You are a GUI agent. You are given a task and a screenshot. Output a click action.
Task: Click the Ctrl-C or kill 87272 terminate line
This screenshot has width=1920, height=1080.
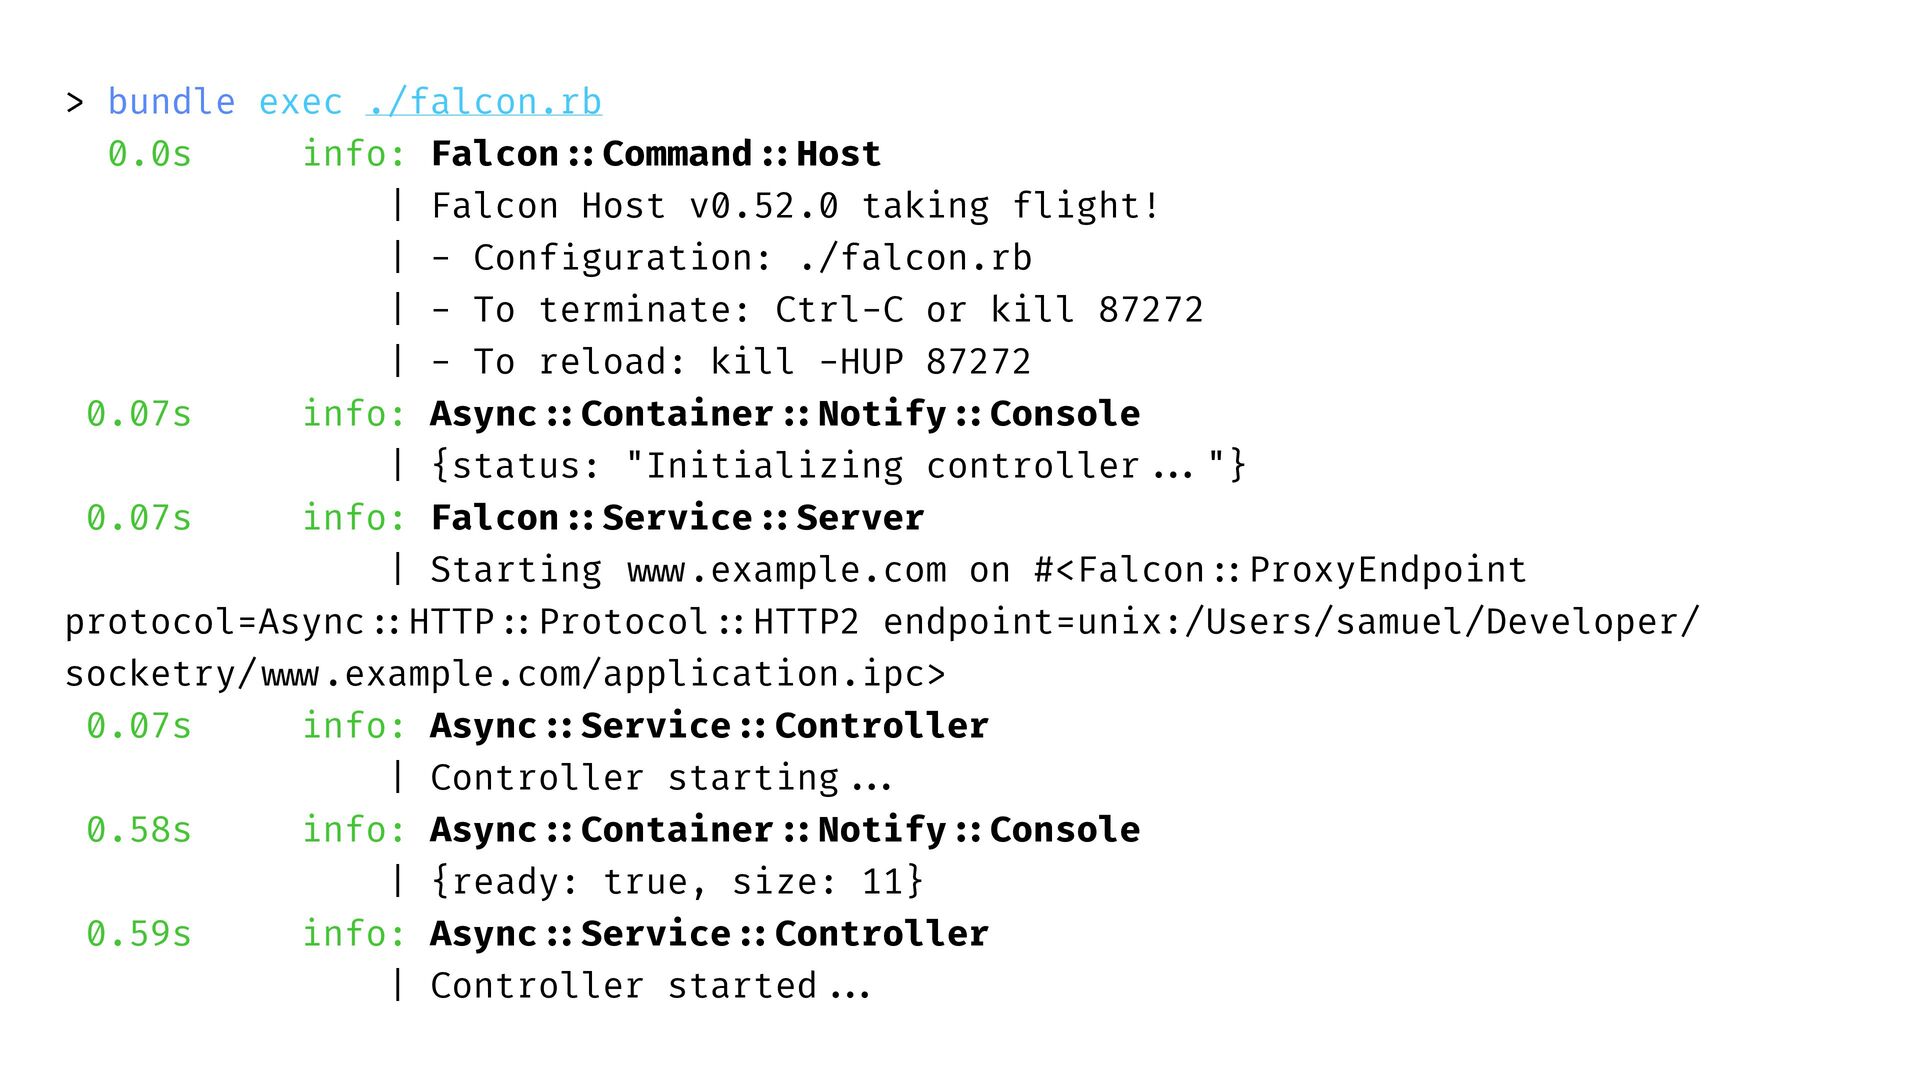[x=817, y=310]
